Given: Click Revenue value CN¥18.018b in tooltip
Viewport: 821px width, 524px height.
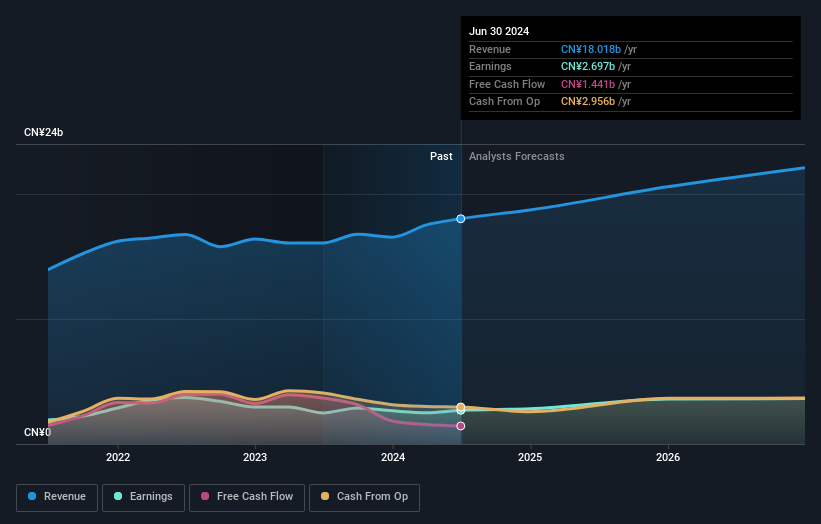Looking at the screenshot, I should (591, 49).
